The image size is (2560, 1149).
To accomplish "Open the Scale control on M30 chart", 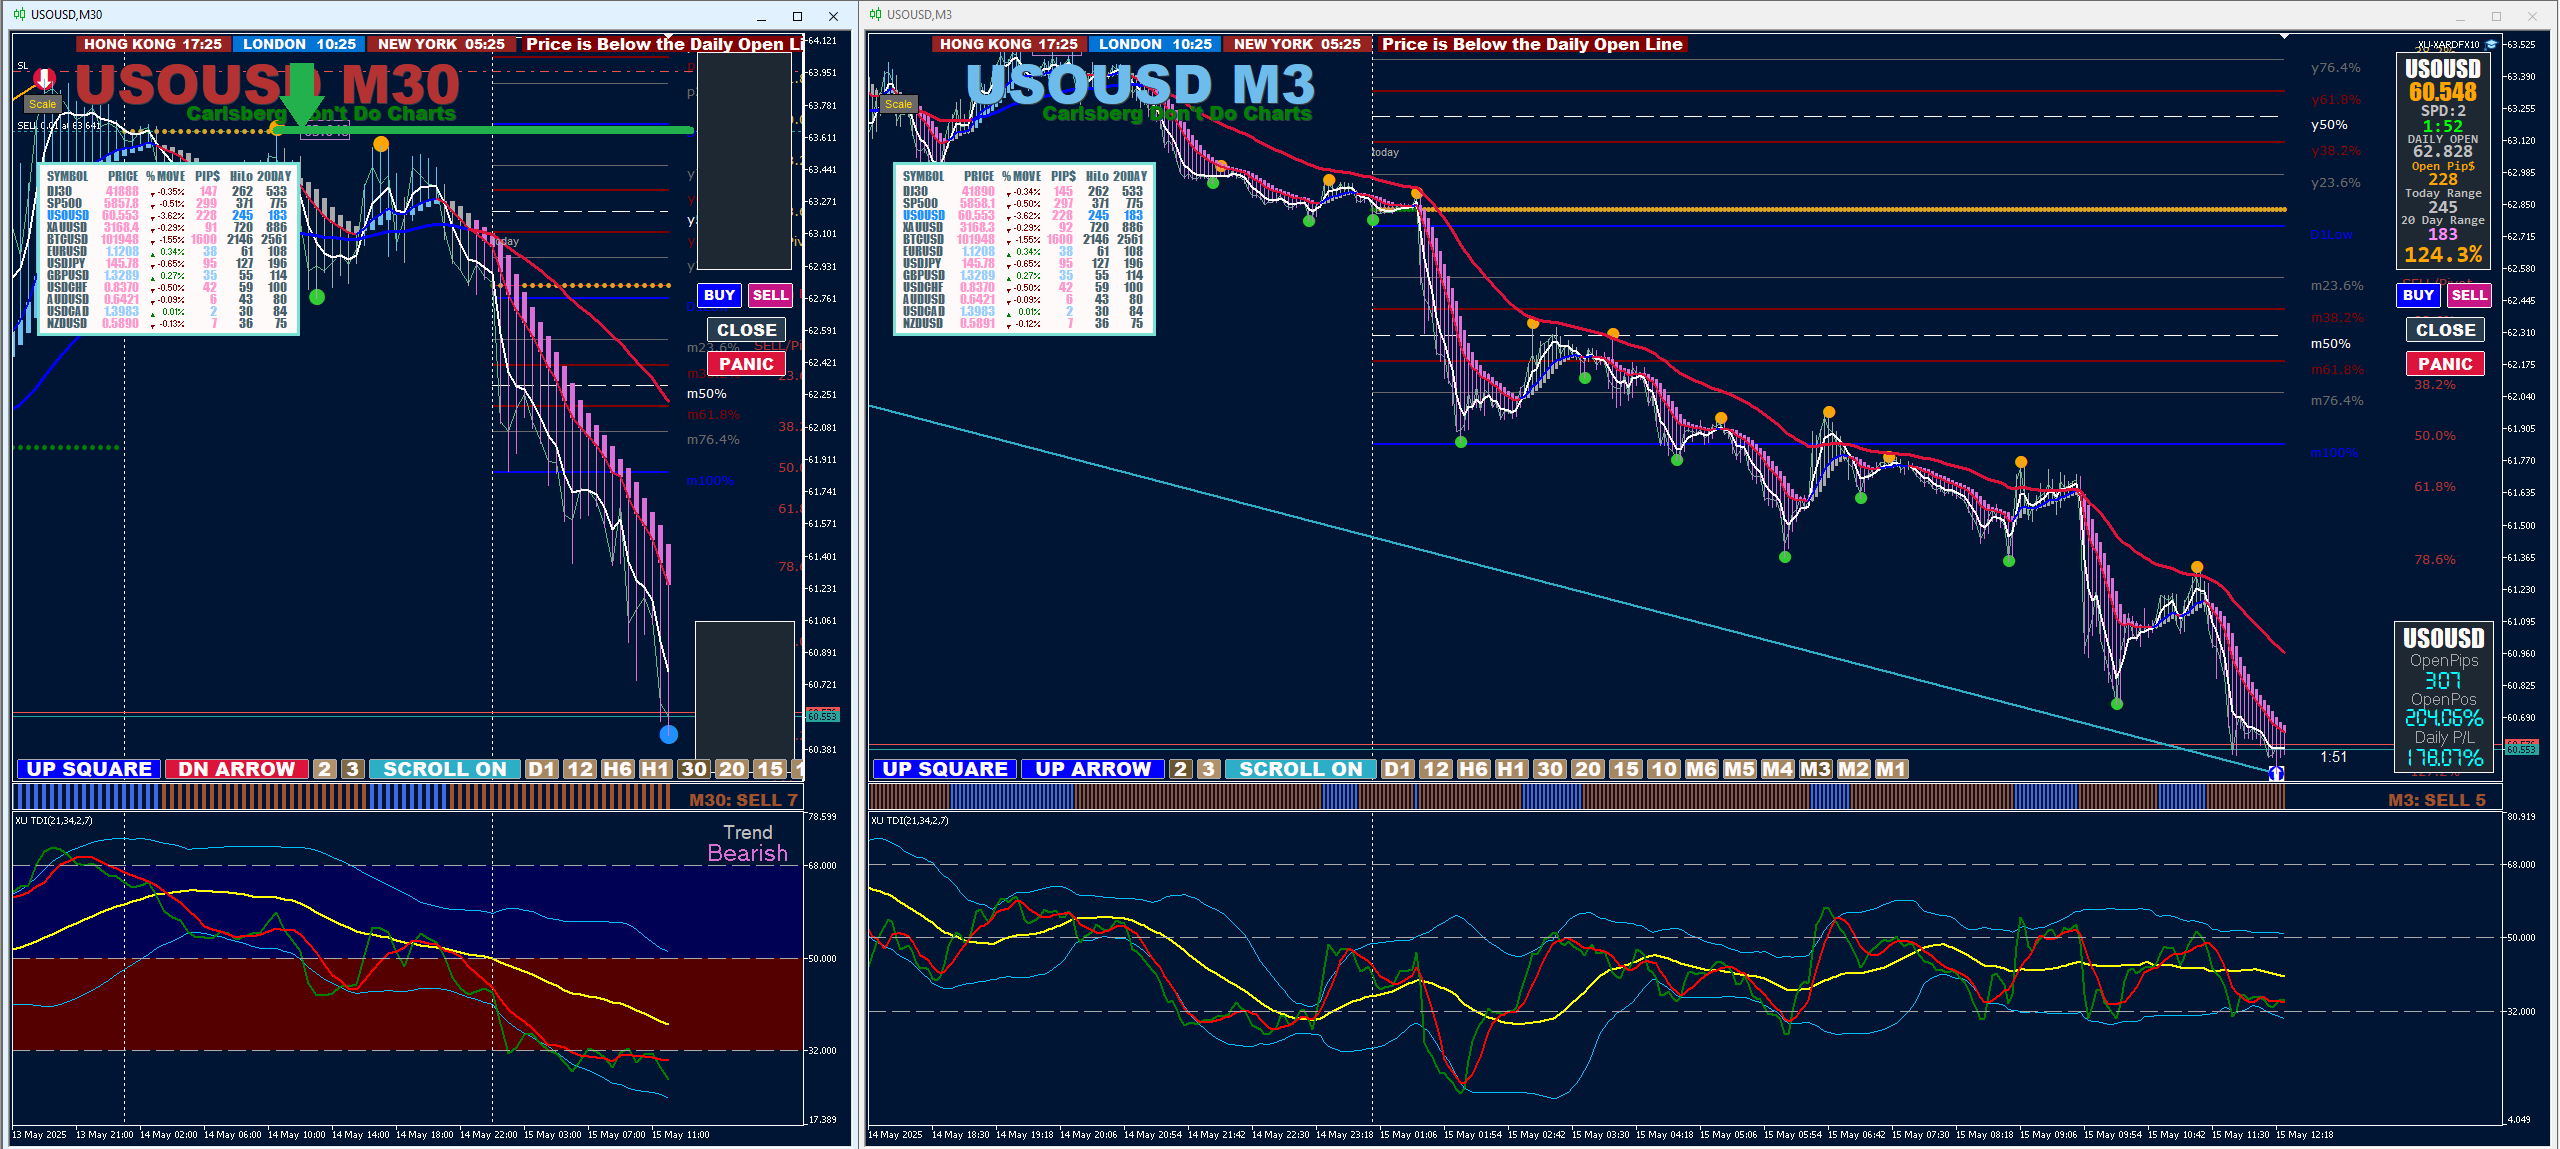I will (42, 104).
